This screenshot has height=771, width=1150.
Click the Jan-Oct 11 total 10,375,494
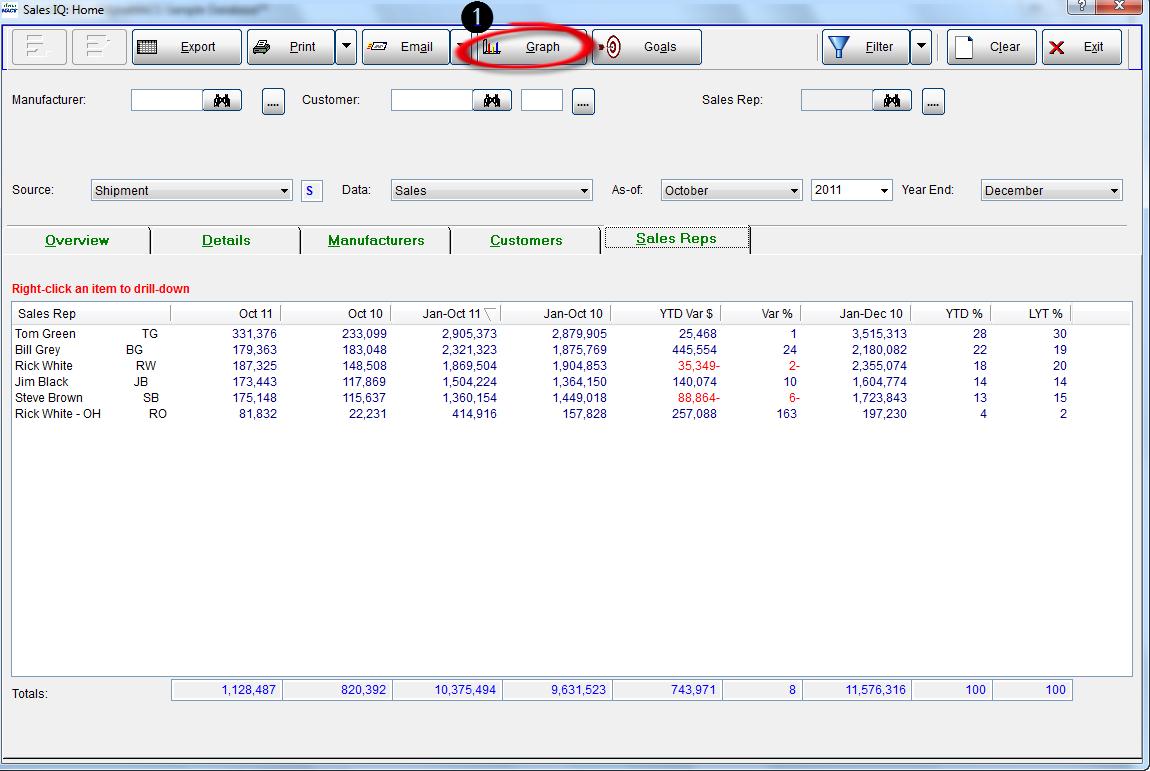[447, 690]
